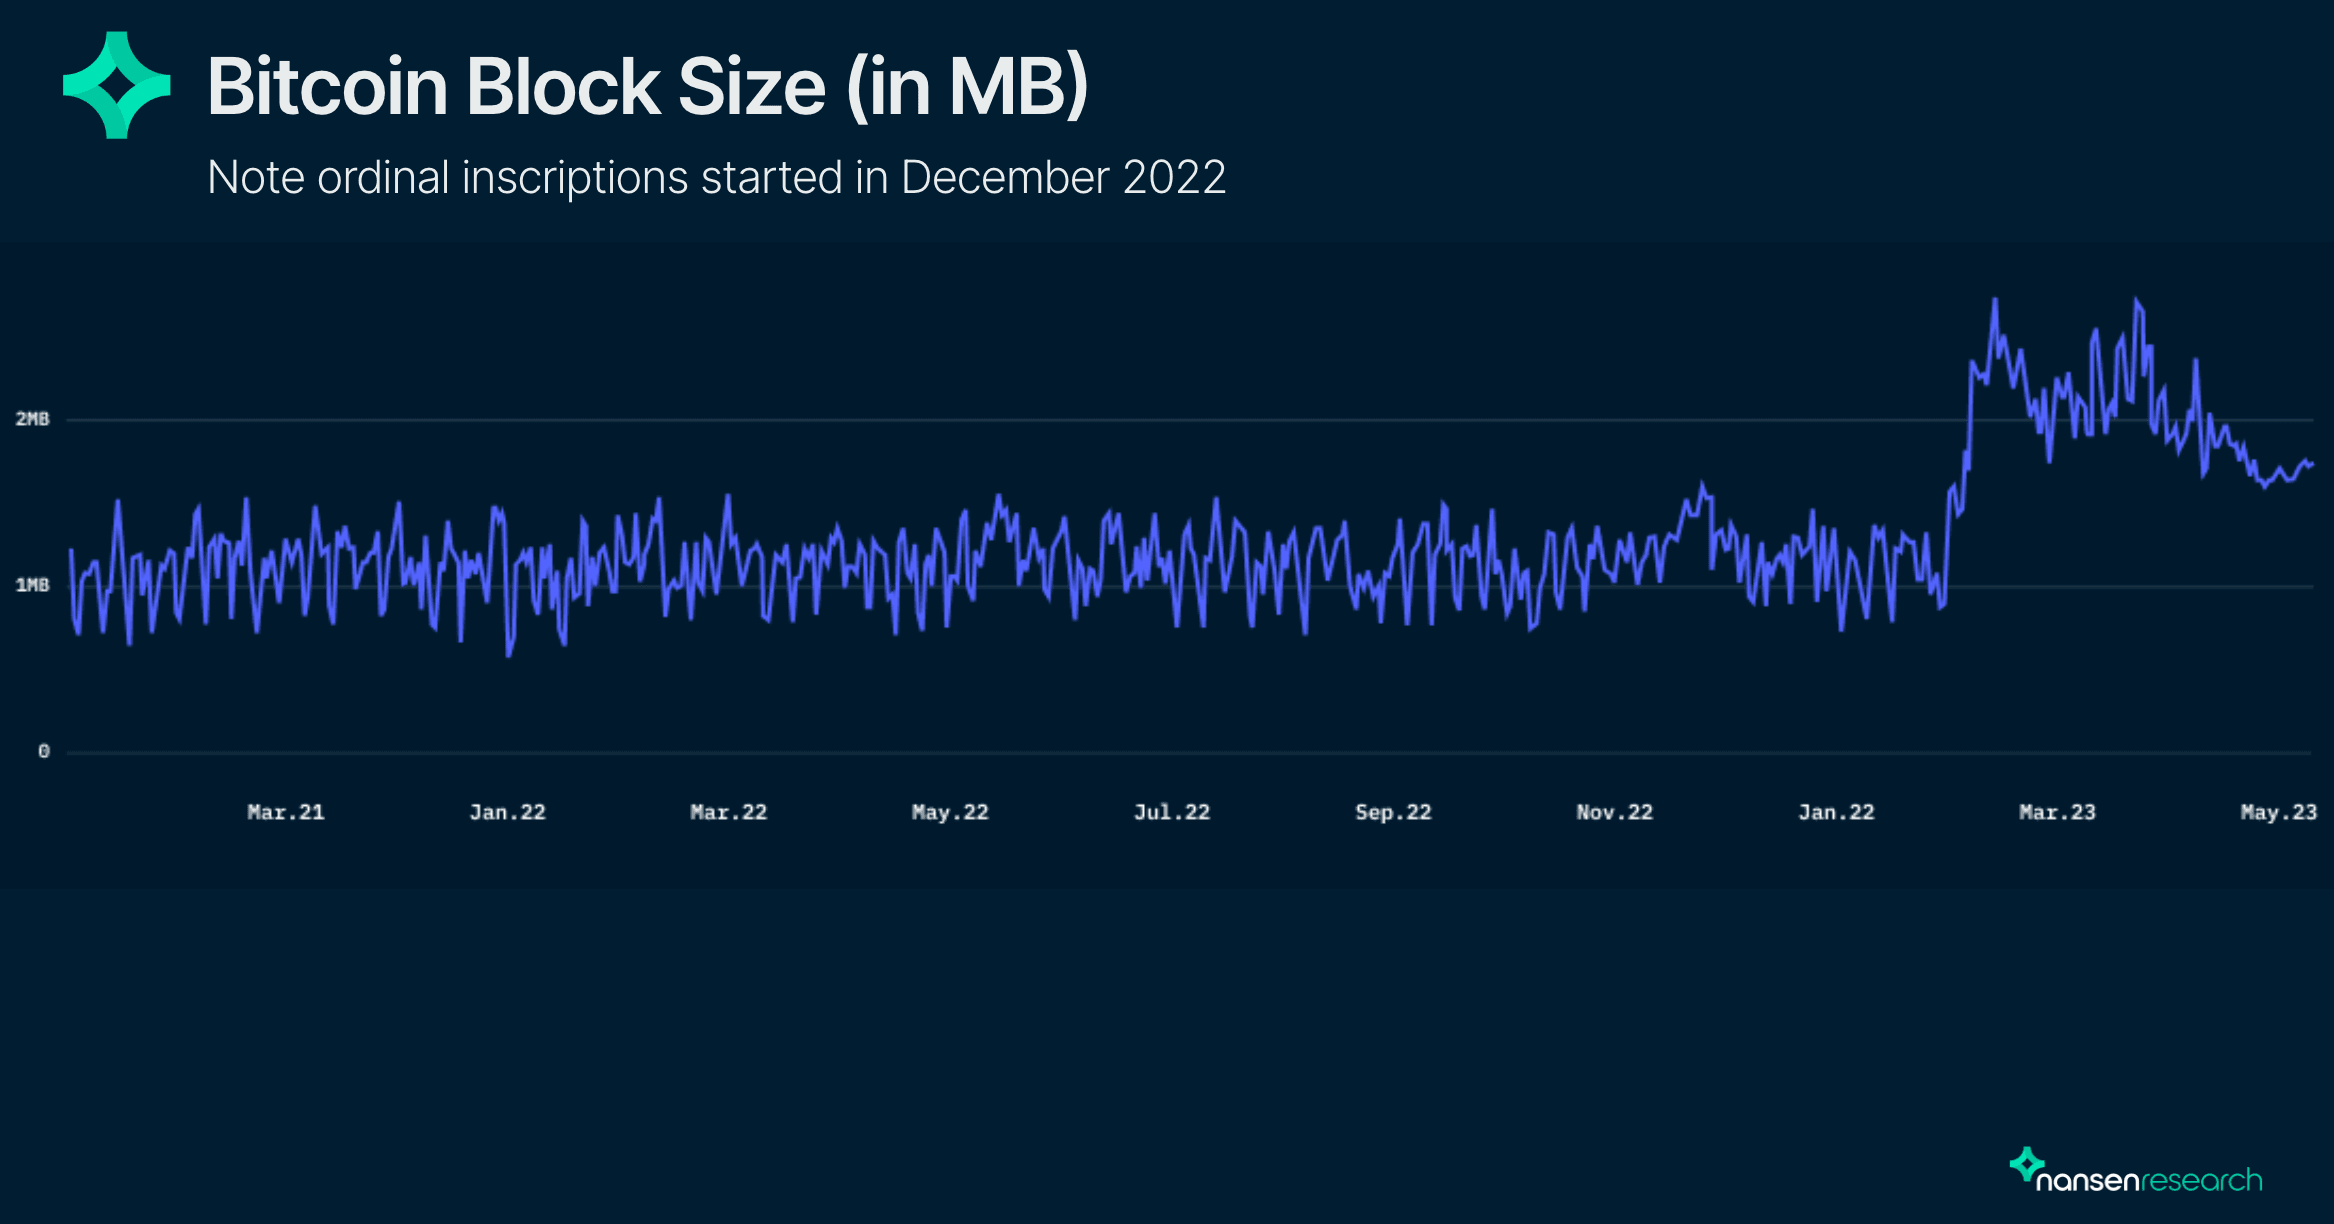2334x1224 pixels.
Task: Click the nansen research wordmark
Action: tap(2148, 1181)
